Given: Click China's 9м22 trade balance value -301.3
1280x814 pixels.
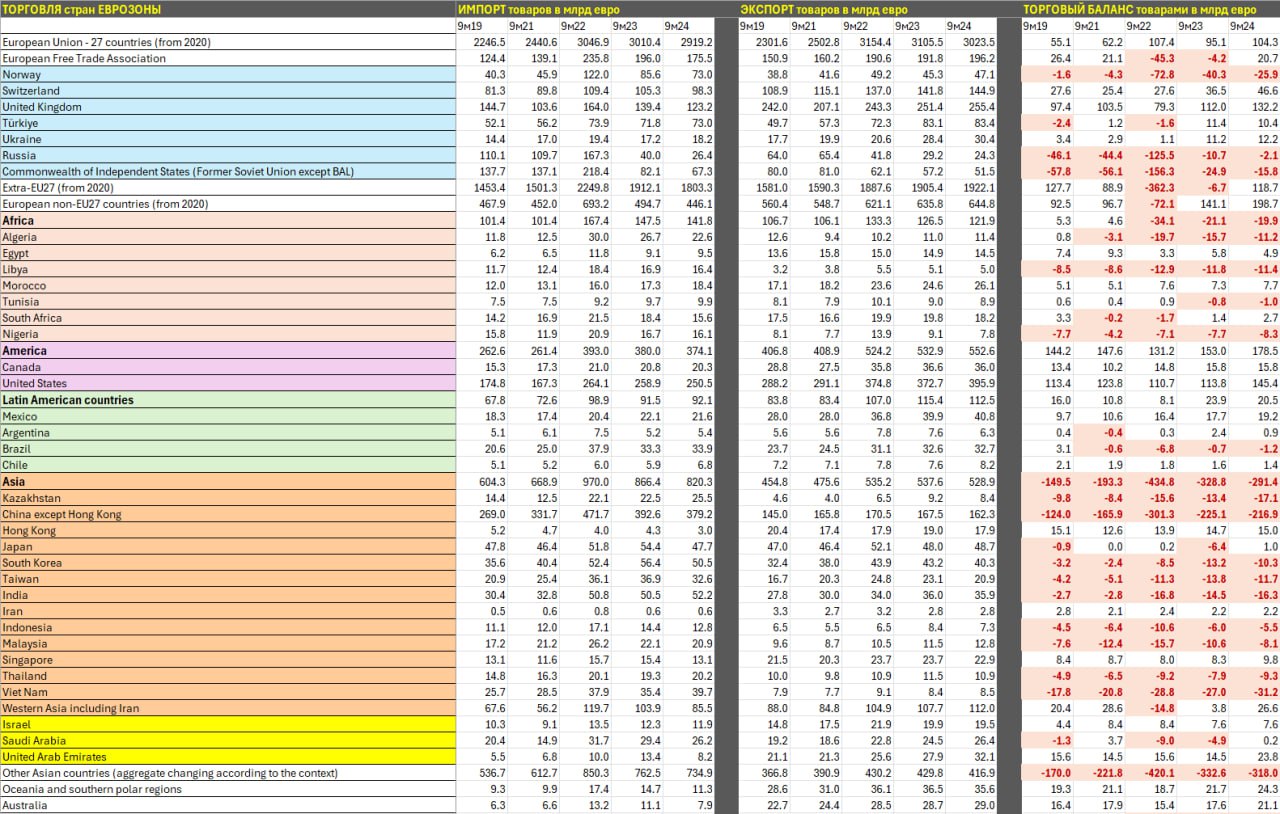Looking at the screenshot, I should (x=1158, y=514).
